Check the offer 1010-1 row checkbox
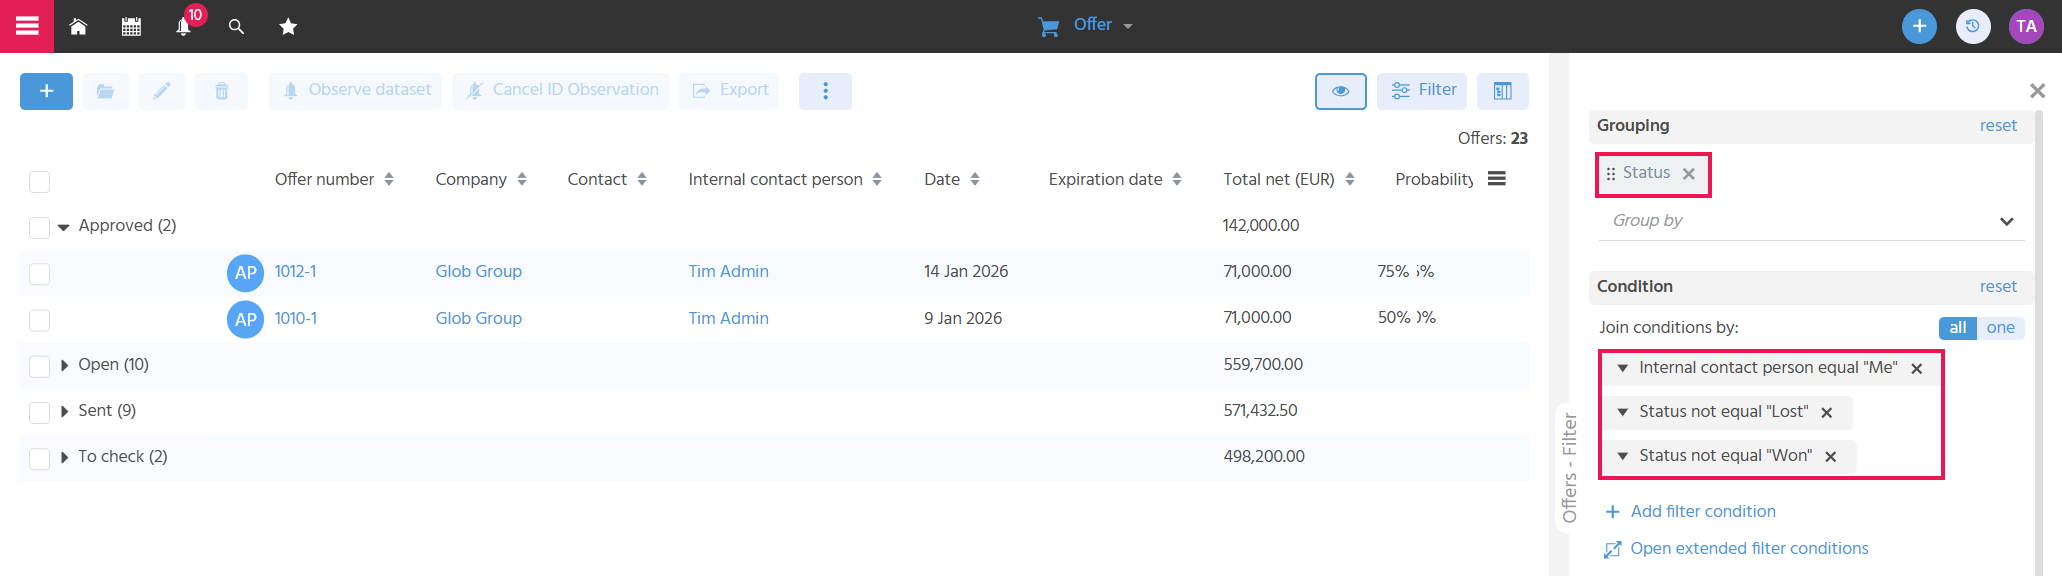Screen dimensions: 2062x576 tap(40, 320)
